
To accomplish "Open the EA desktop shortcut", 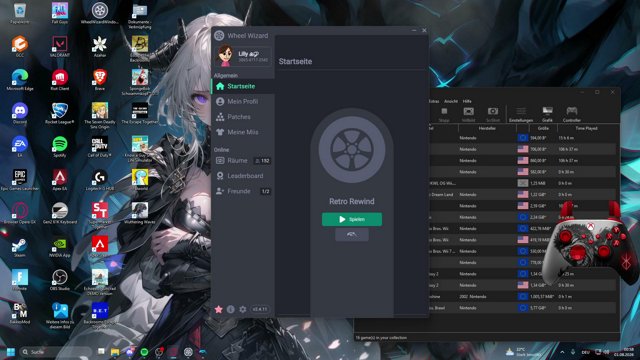I will 20,147.
